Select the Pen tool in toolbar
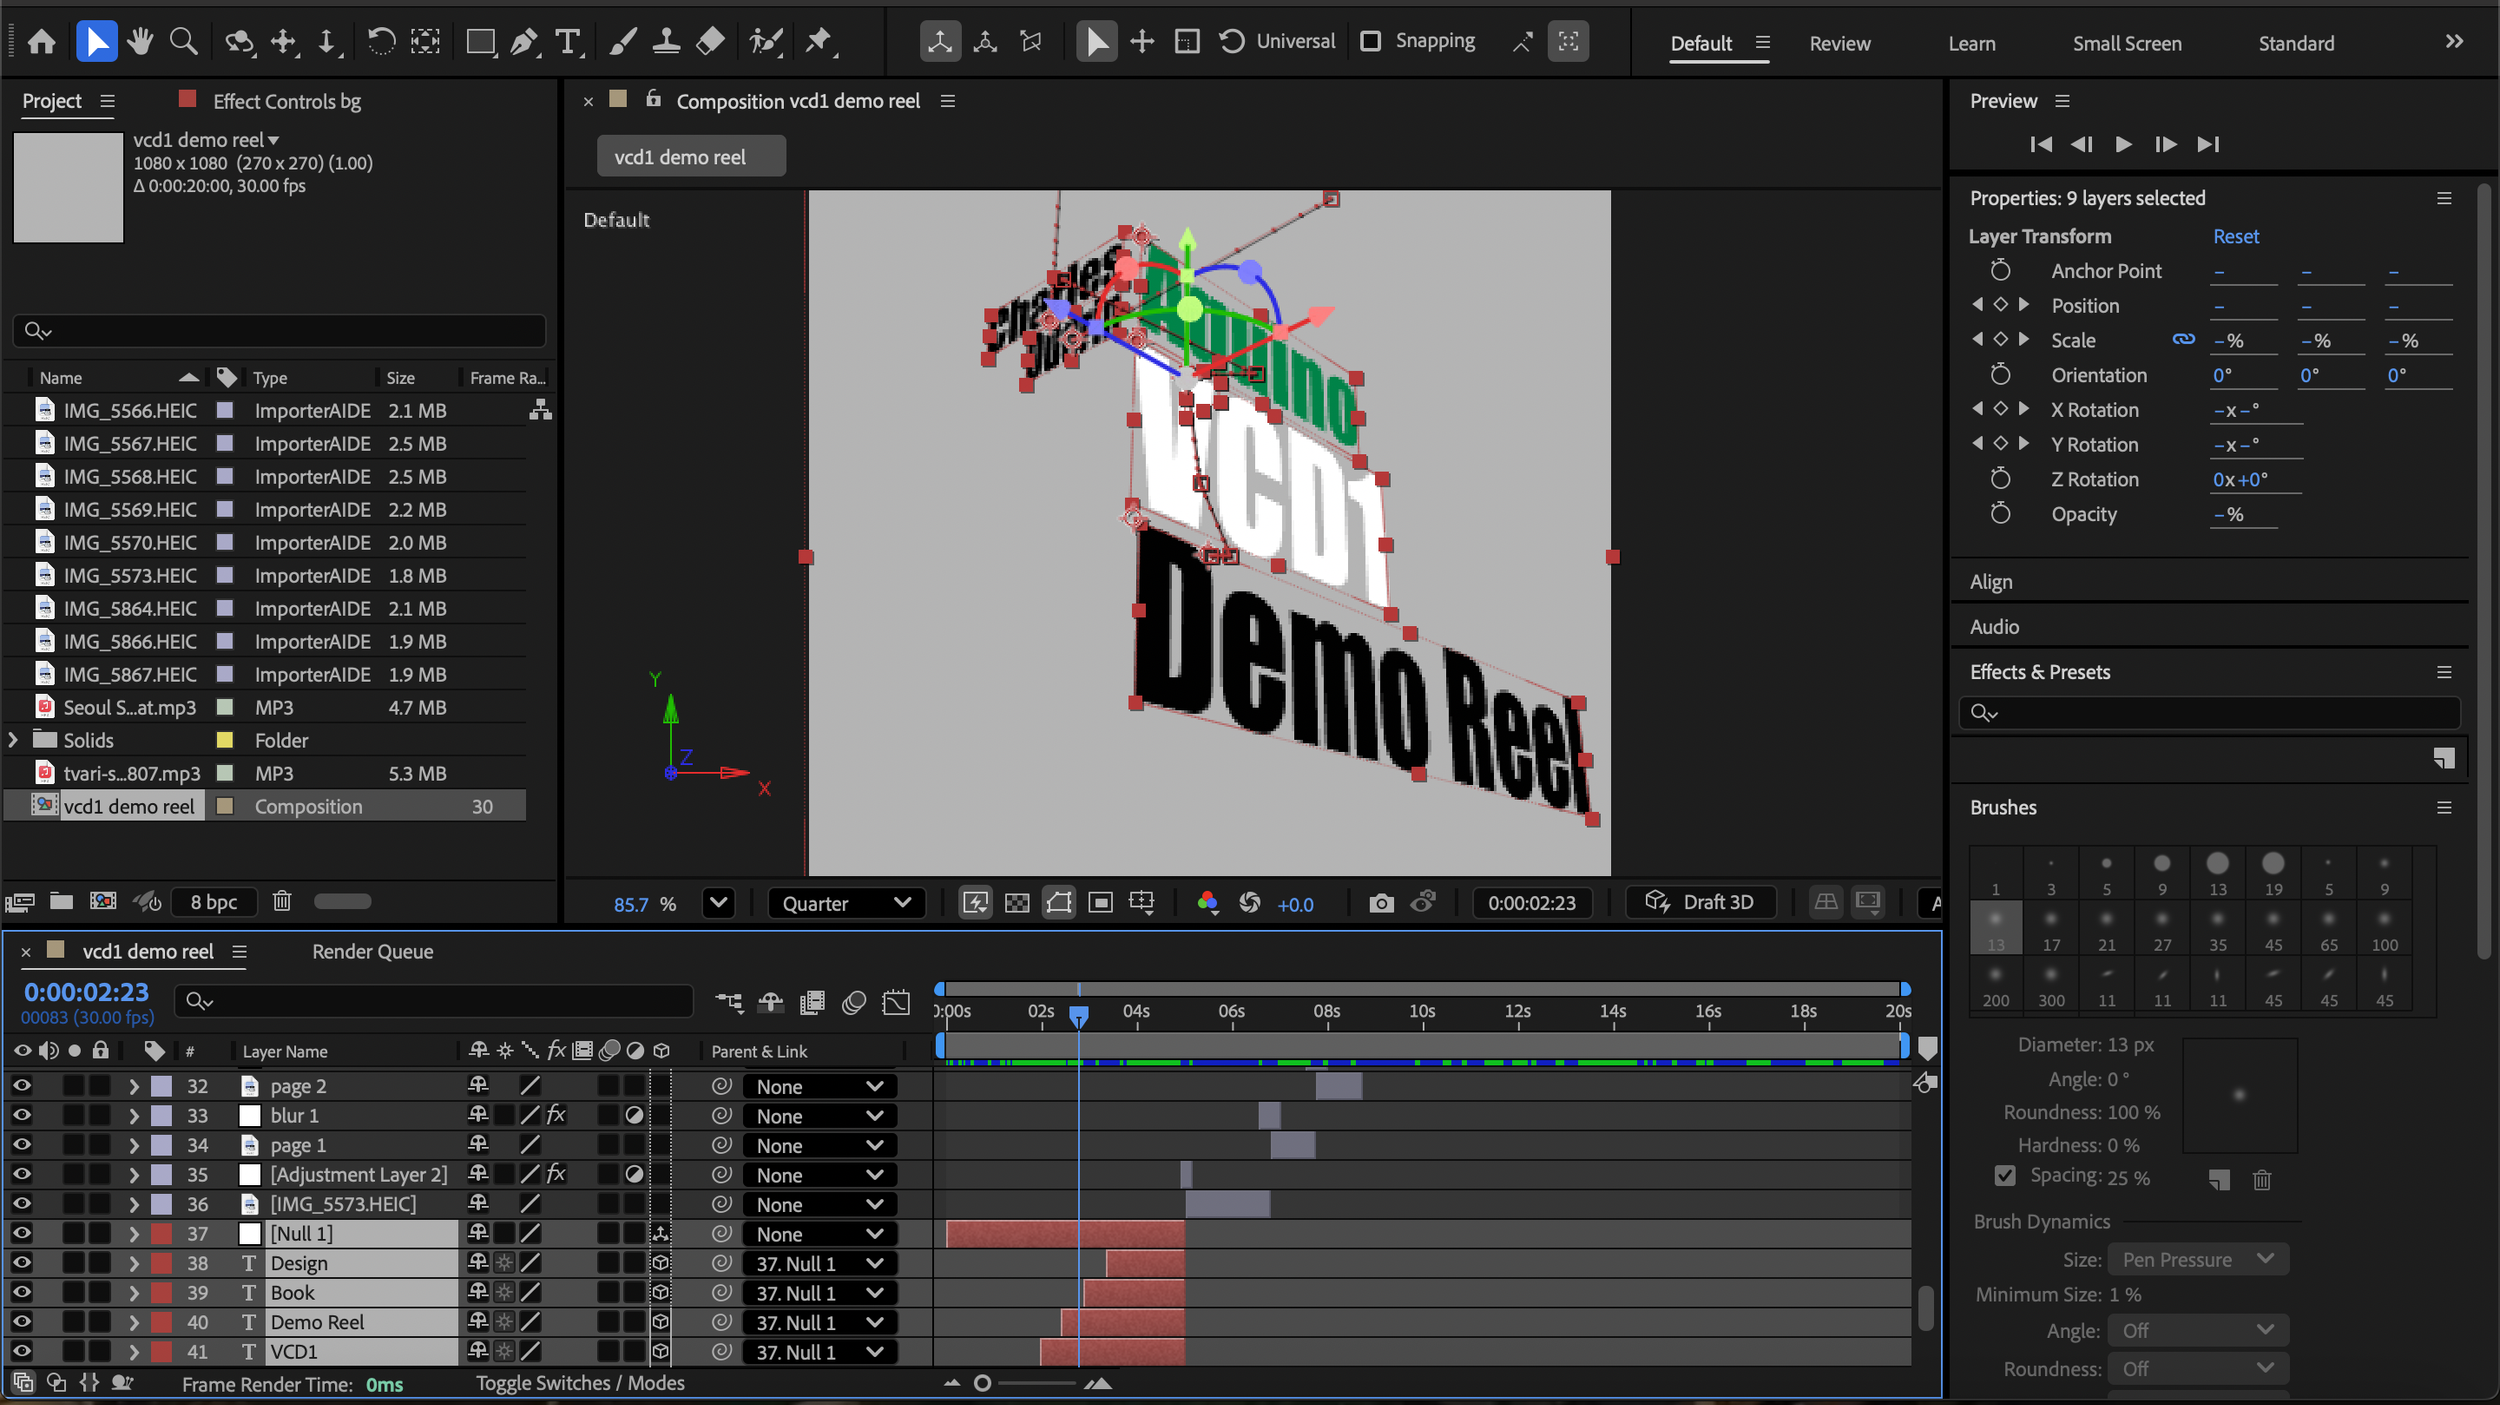The image size is (2500, 1405). pos(523,42)
